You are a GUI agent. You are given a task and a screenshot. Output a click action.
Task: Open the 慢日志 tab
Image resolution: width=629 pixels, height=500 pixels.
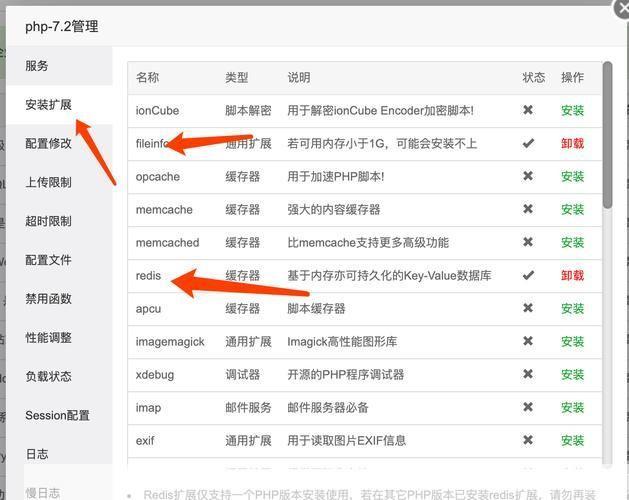[x=43, y=493]
